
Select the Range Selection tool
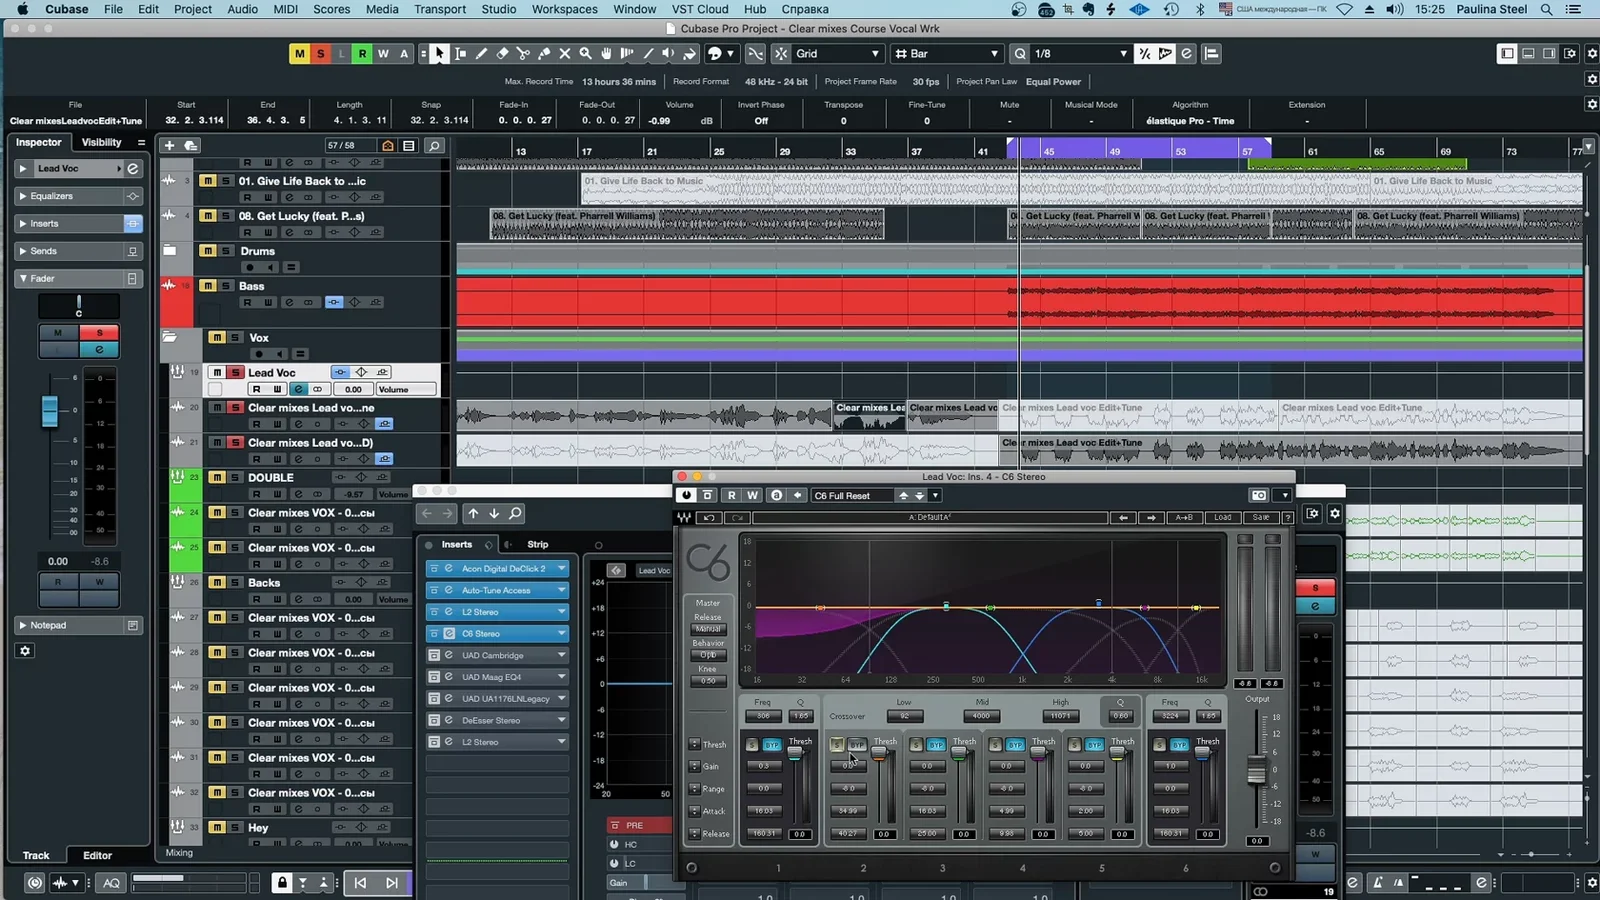coord(460,54)
